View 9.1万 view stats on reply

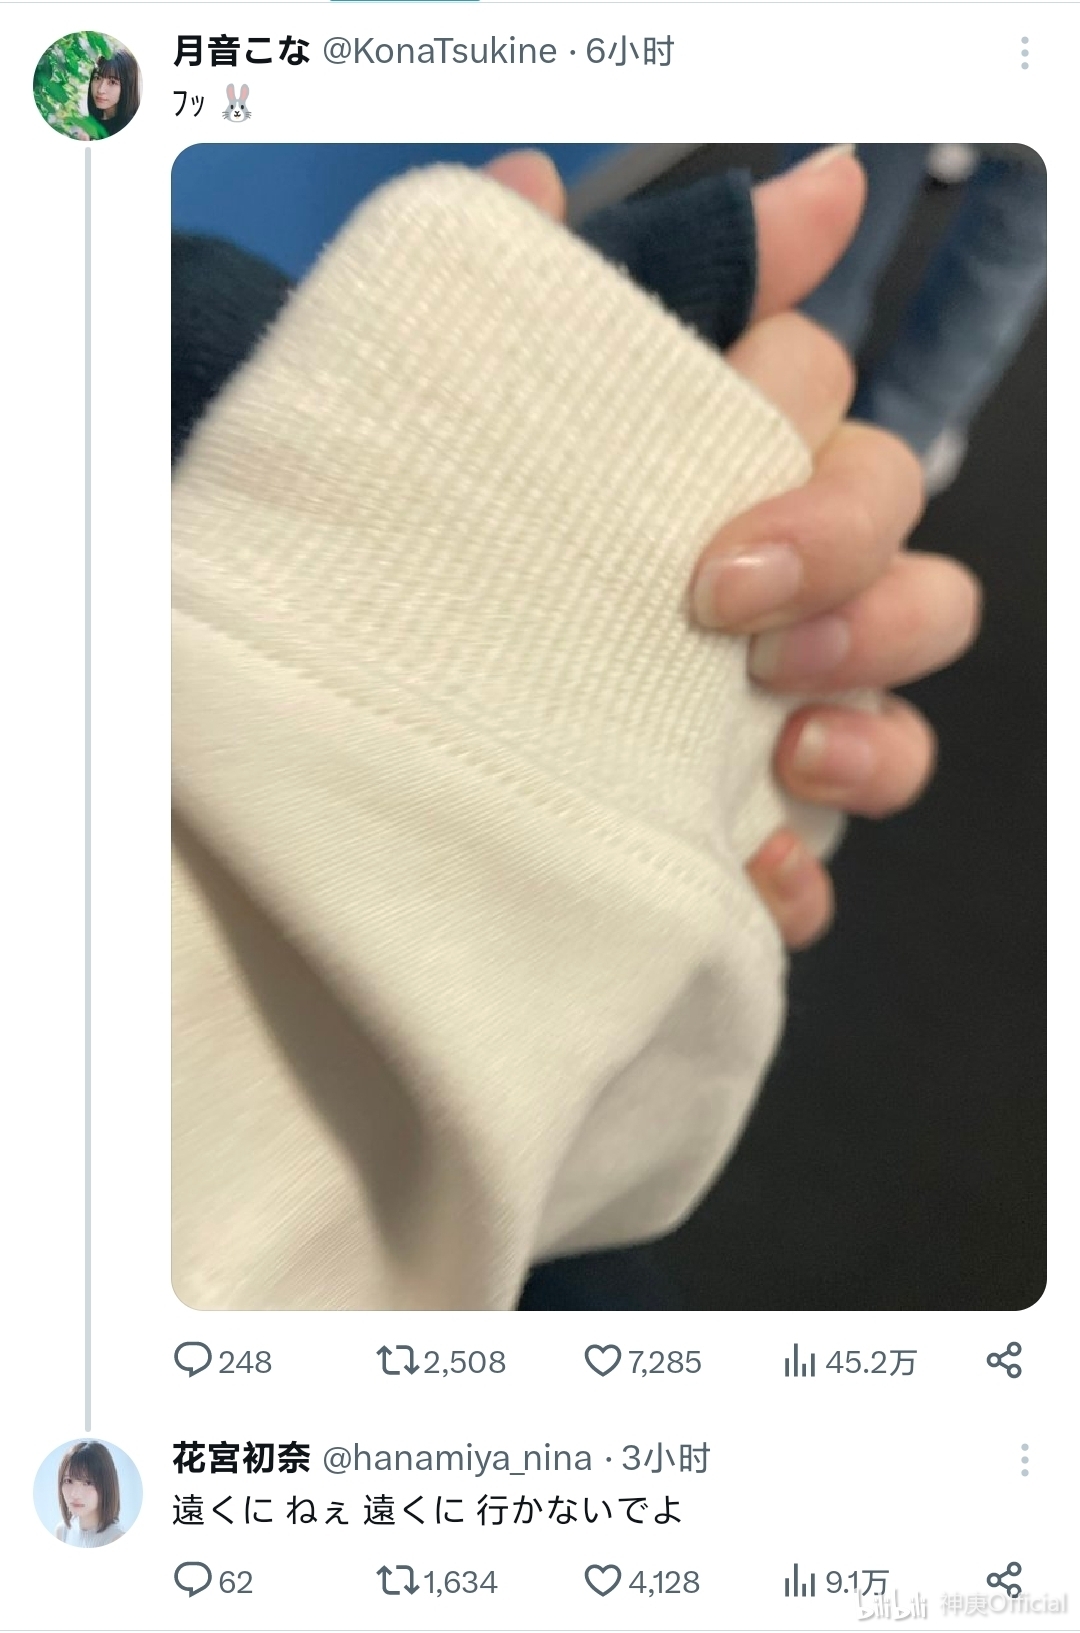pyautogui.click(x=836, y=1581)
